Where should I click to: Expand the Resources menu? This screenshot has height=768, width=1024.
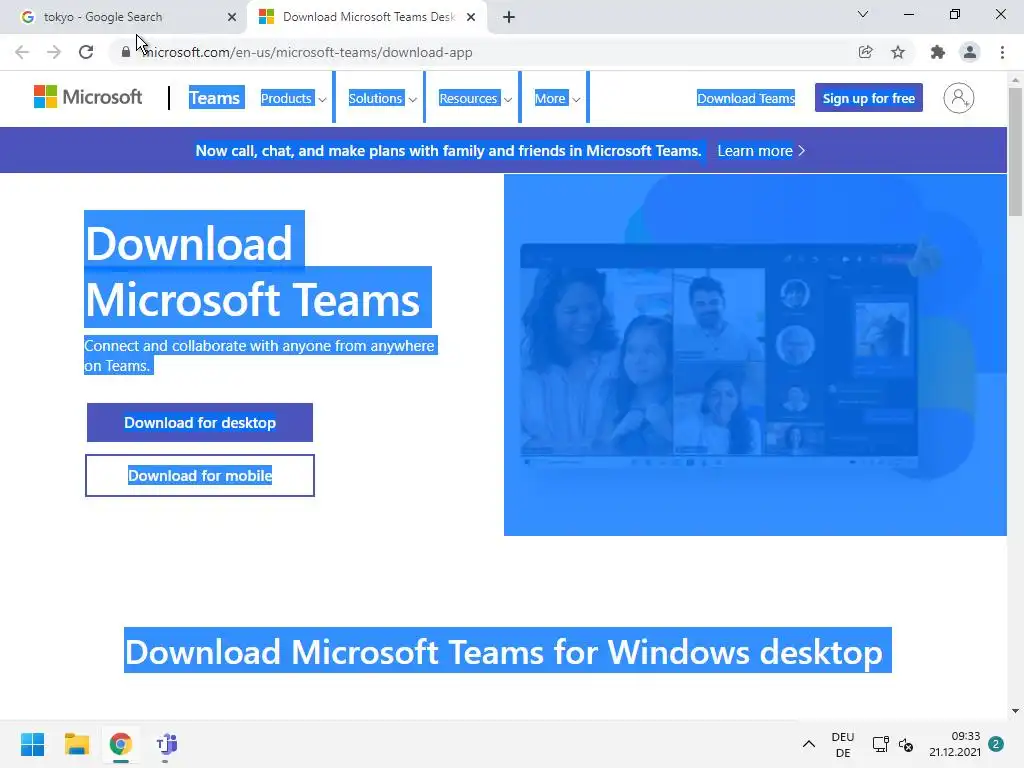475,99
